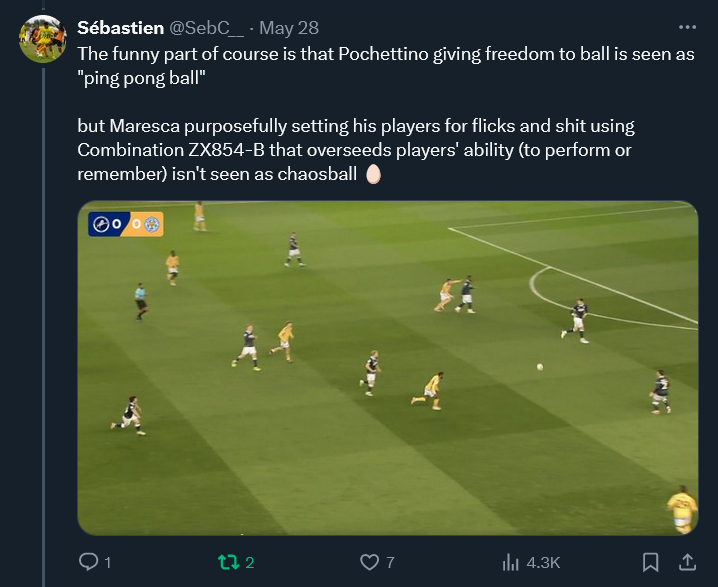Click the like count of 7
This screenshot has height=587, width=718.
[390, 563]
